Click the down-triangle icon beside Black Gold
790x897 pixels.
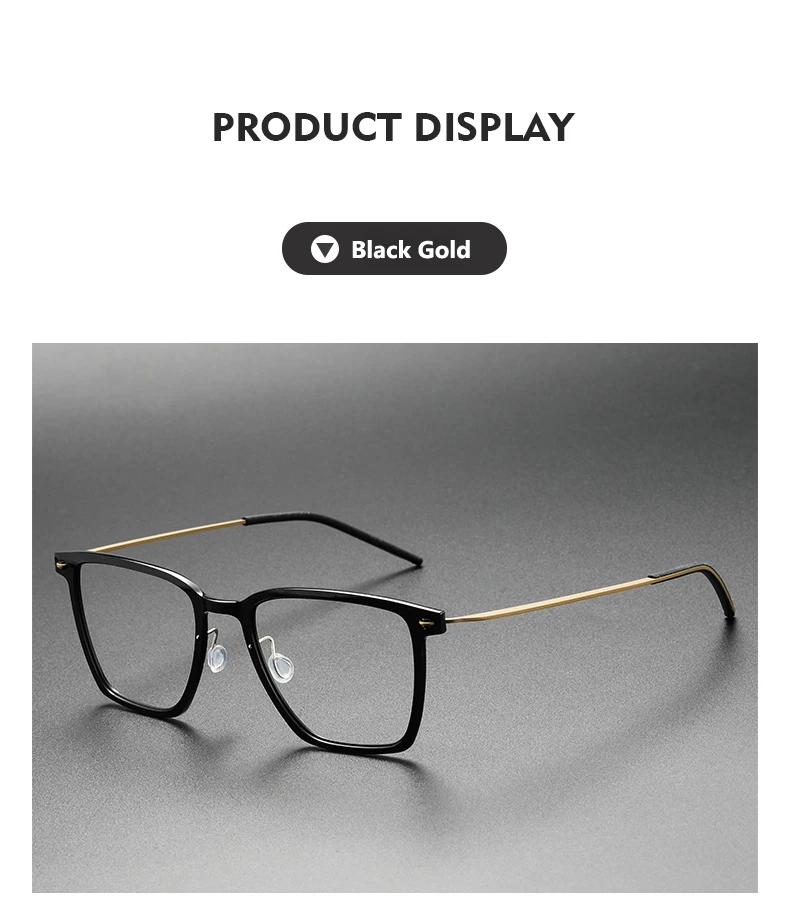324,249
